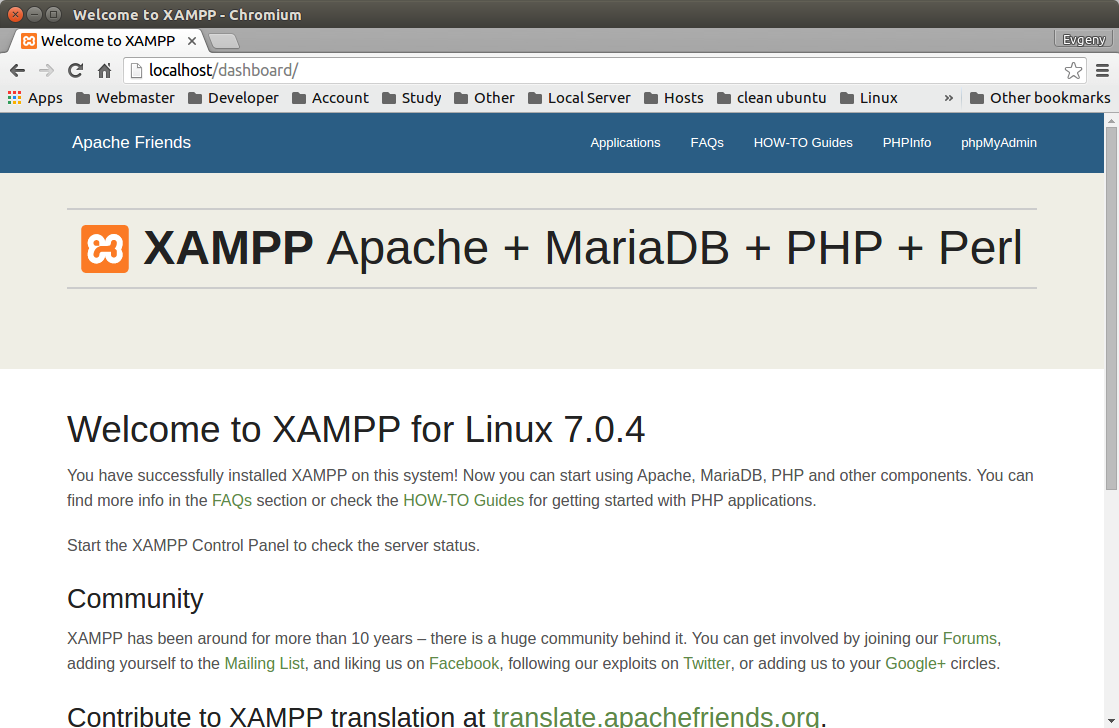Open PHPInfo in the navbar
Screen dimensions: 1119x728
click(906, 143)
